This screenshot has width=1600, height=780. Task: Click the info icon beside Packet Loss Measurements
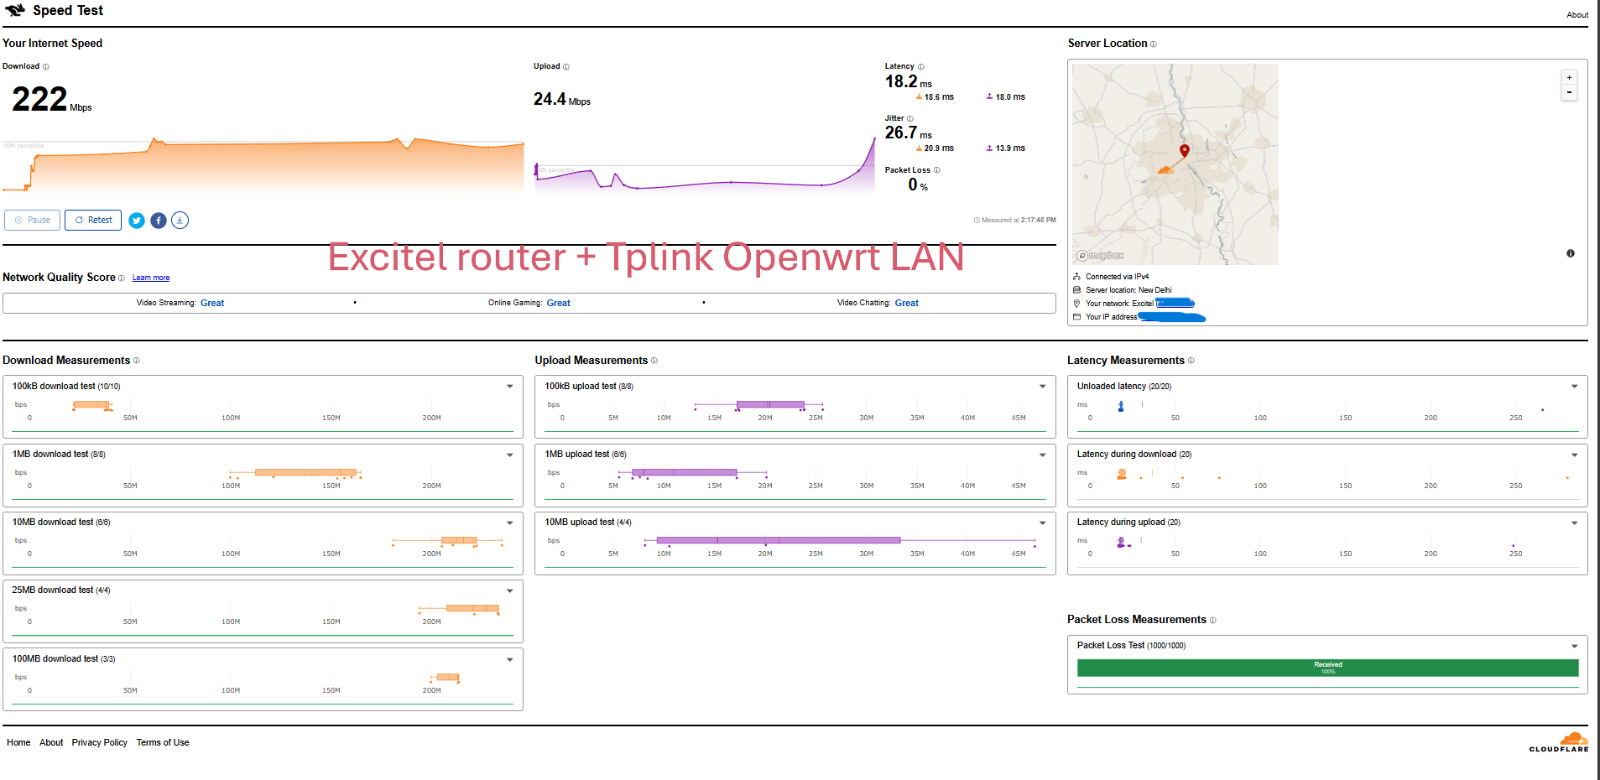click(x=1213, y=620)
